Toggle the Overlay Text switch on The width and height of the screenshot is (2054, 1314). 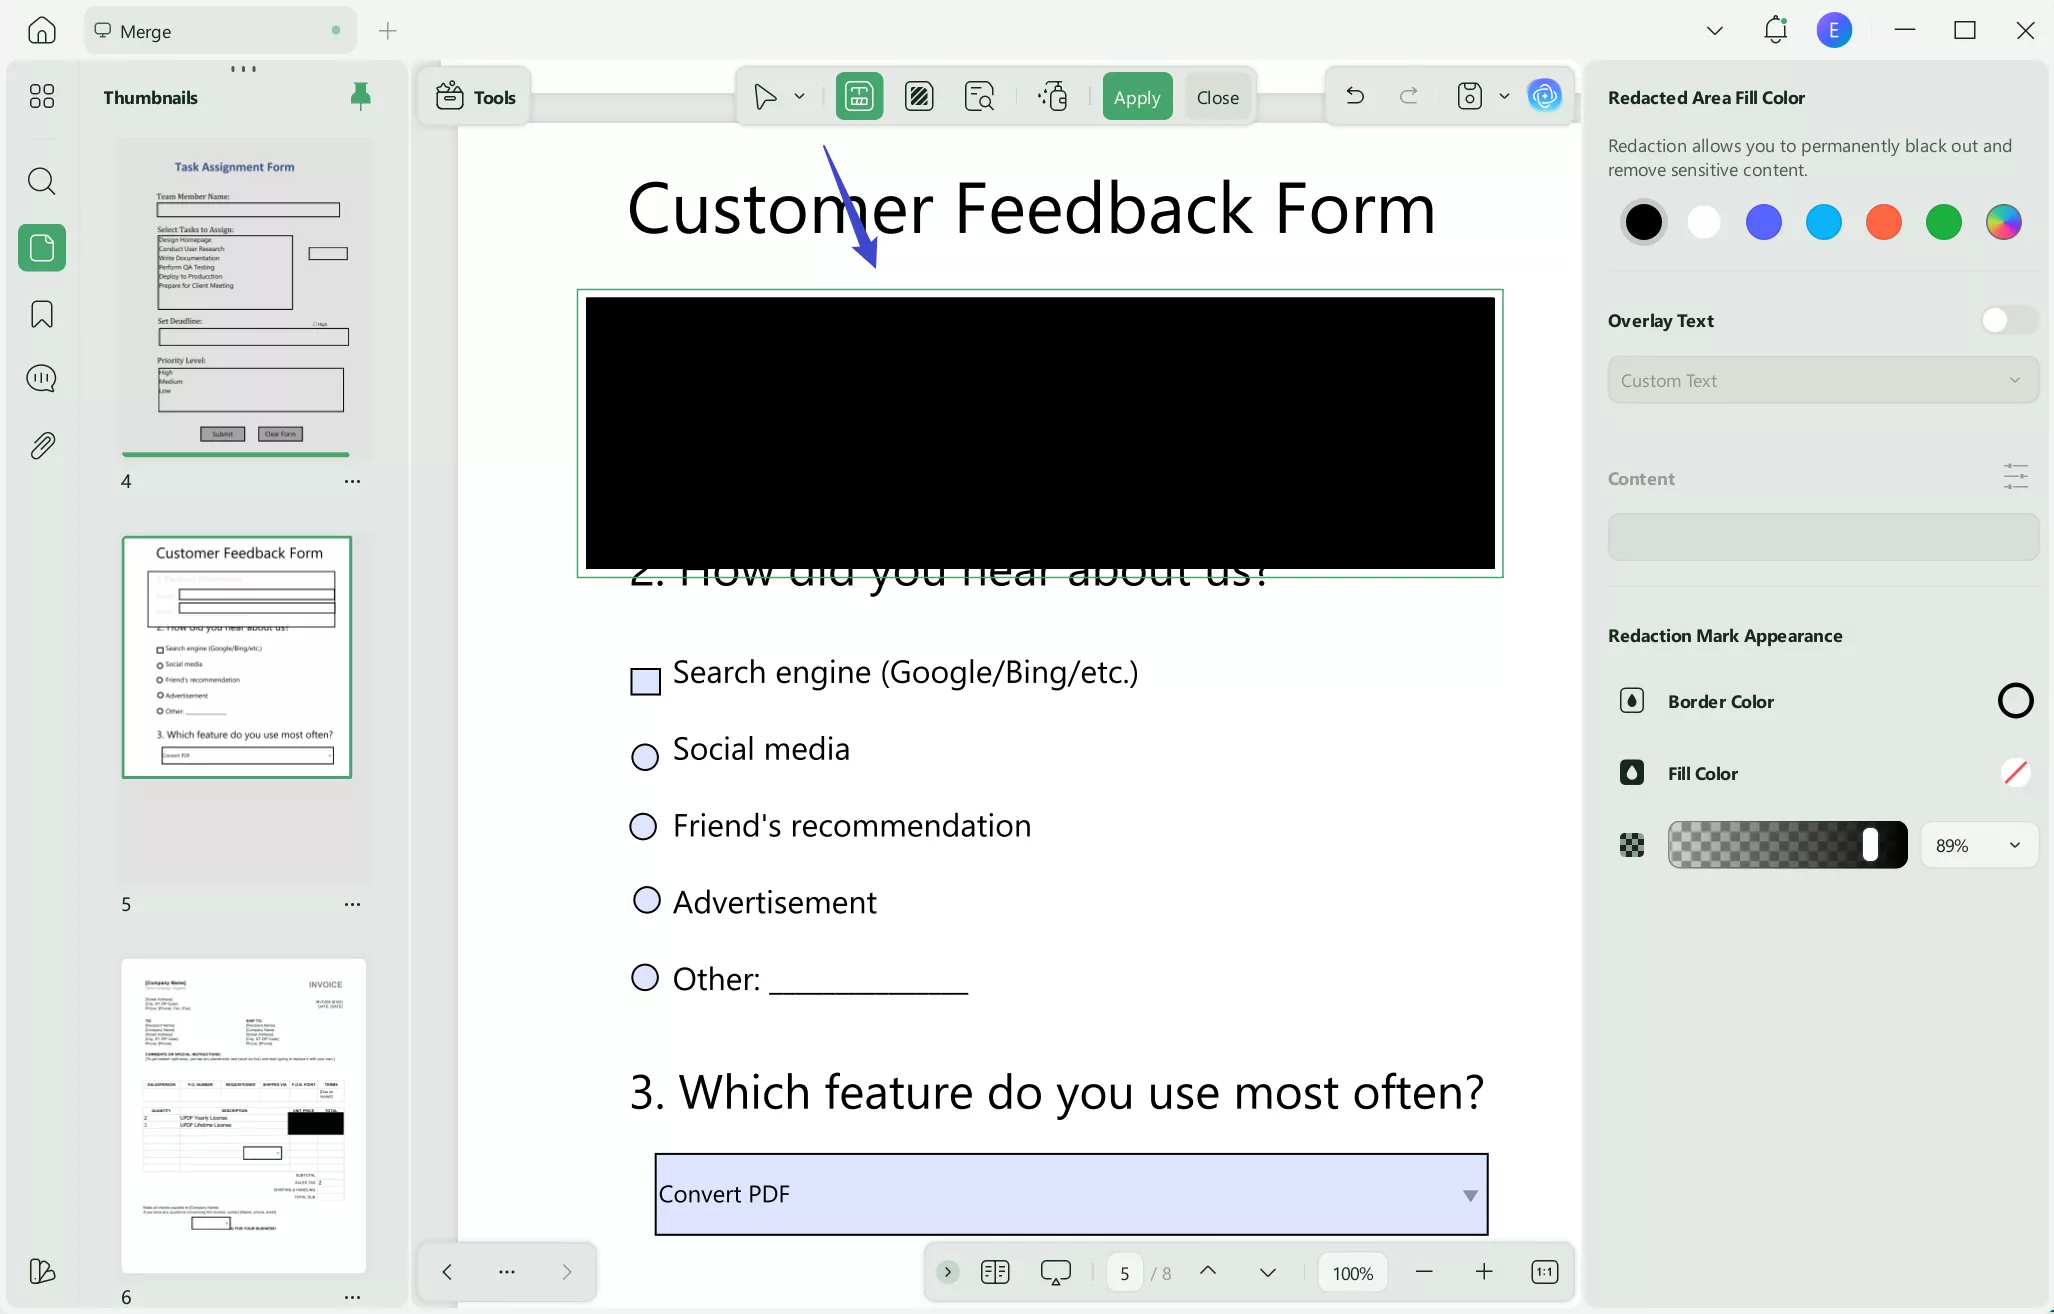point(2007,320)
